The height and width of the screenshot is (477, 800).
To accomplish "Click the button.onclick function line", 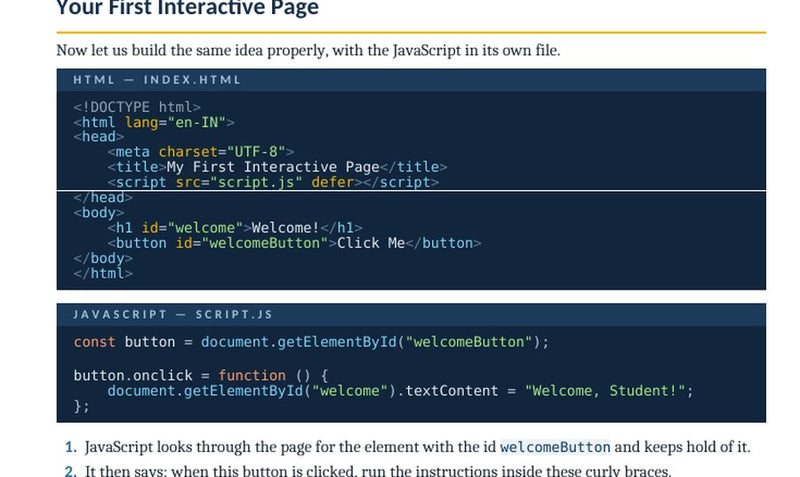I will click(201, 375).
